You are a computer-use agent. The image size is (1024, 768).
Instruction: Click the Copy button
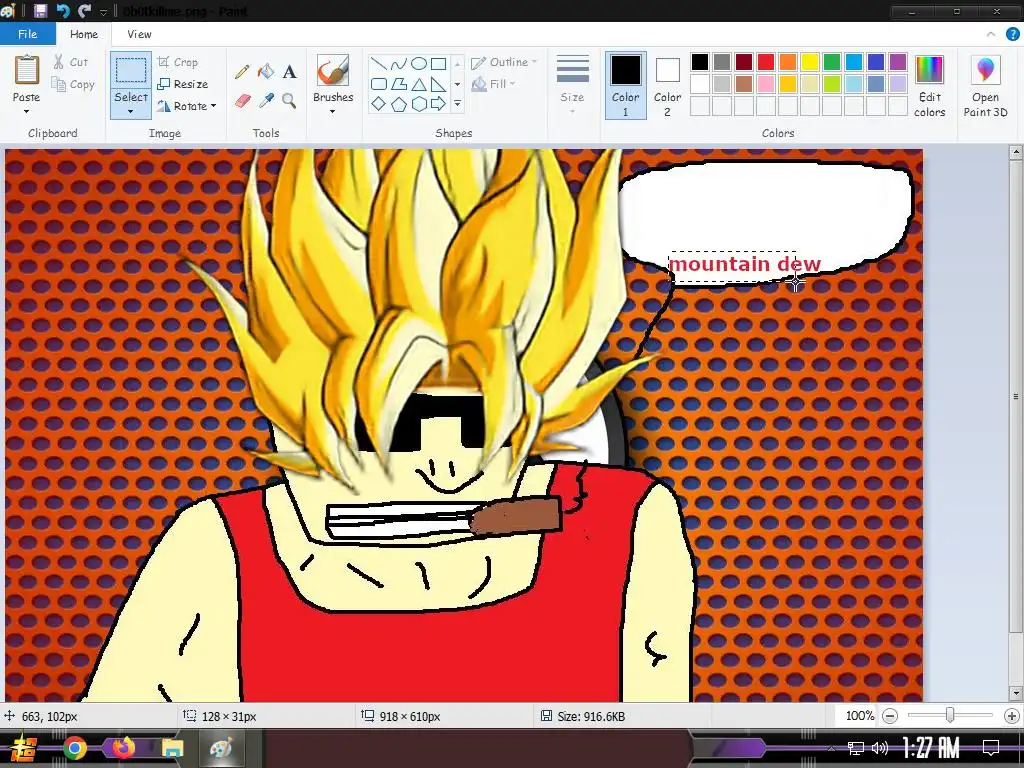73,84
